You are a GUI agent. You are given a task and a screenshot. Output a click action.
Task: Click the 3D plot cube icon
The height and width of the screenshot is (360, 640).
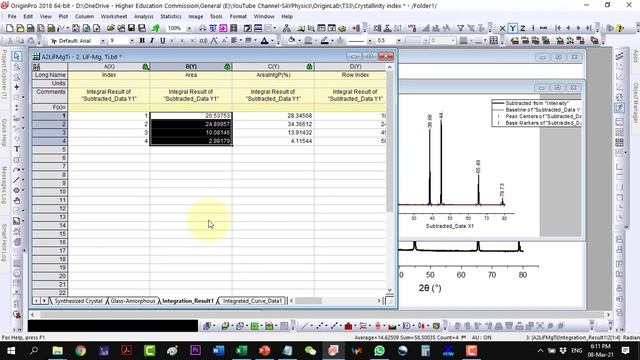(x=207, y=326)
